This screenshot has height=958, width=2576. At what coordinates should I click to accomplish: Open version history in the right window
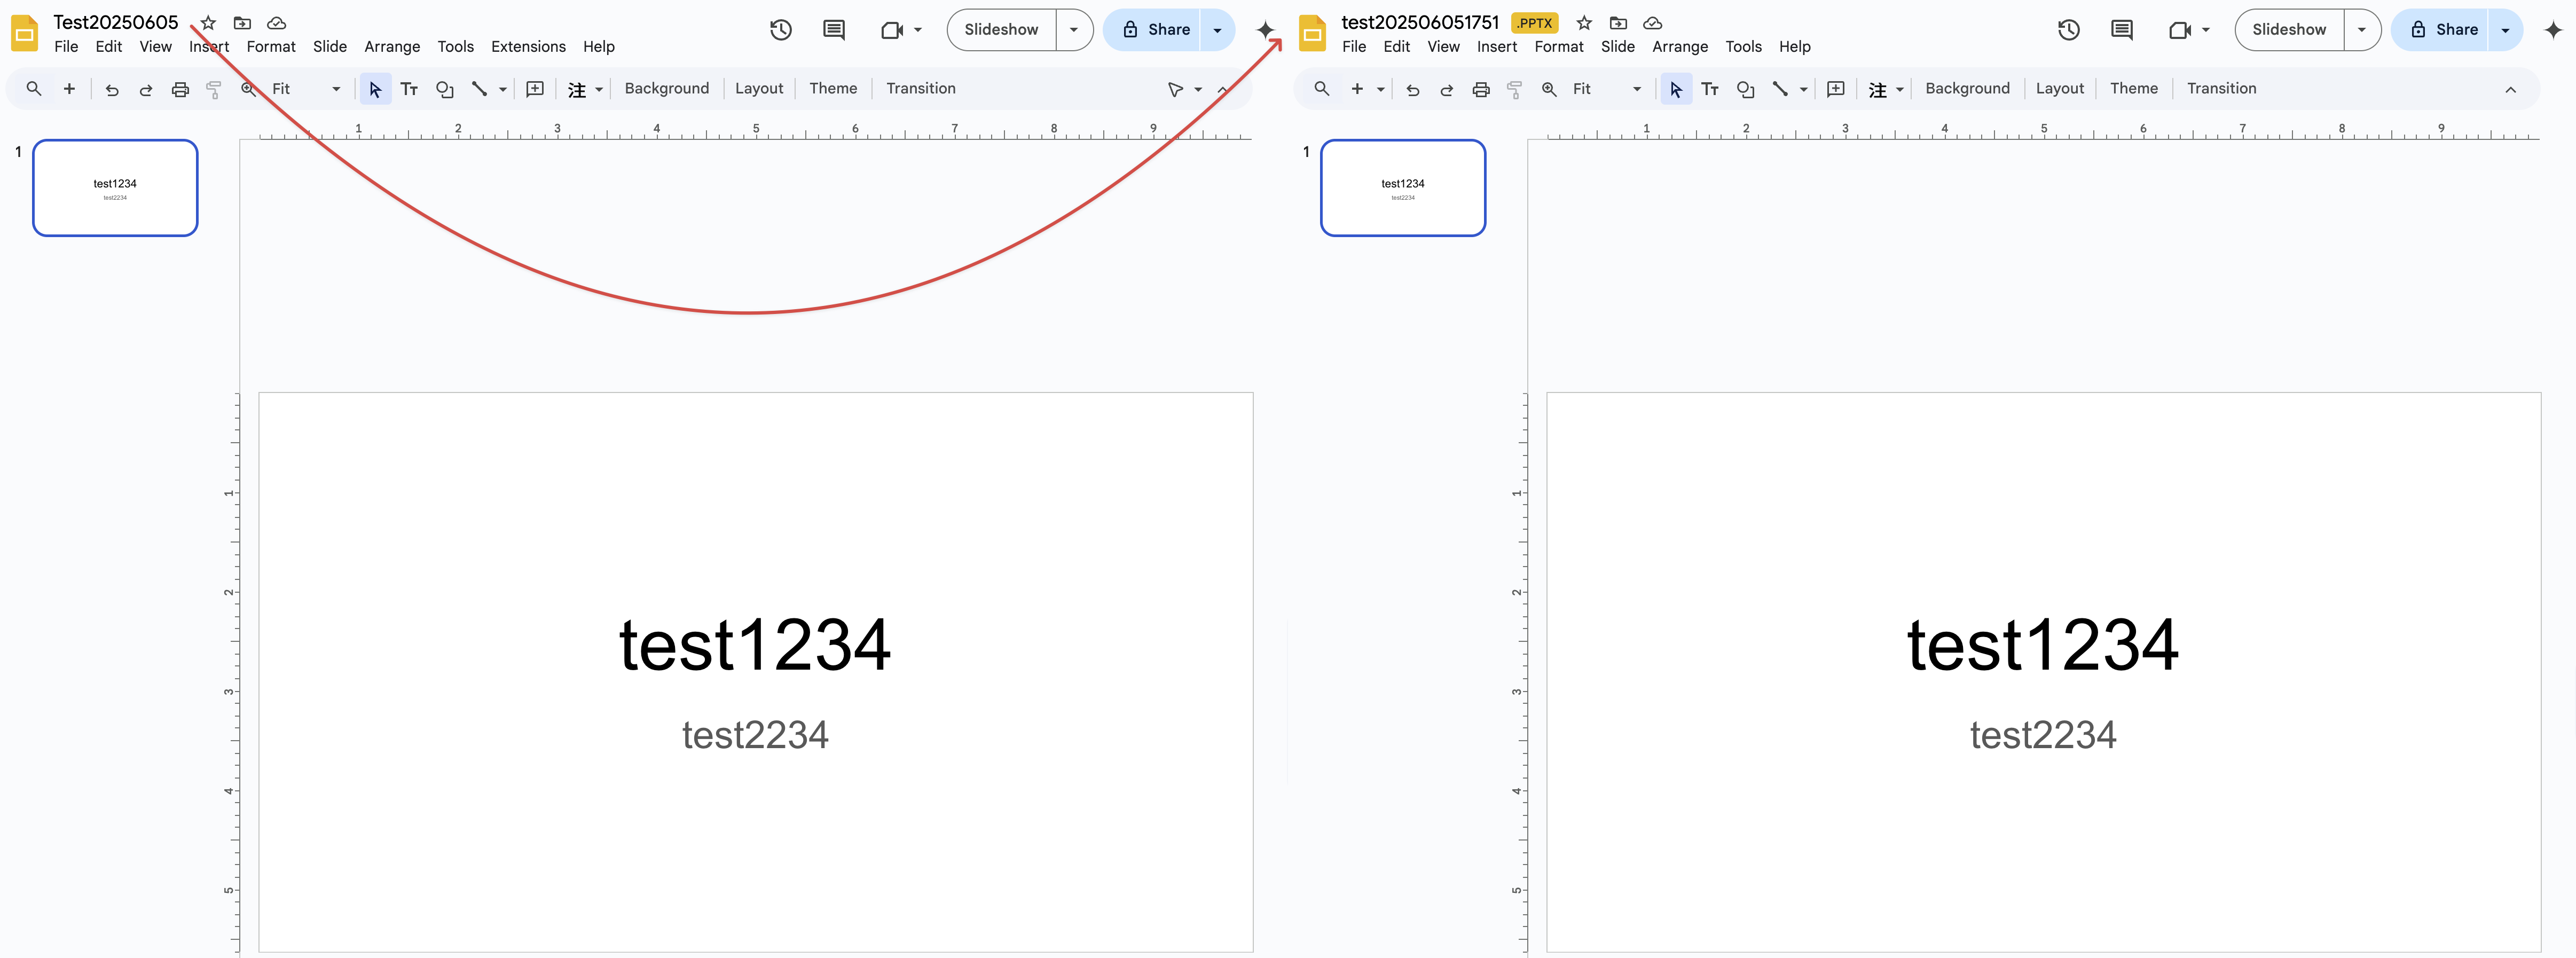pos(2069,30)
